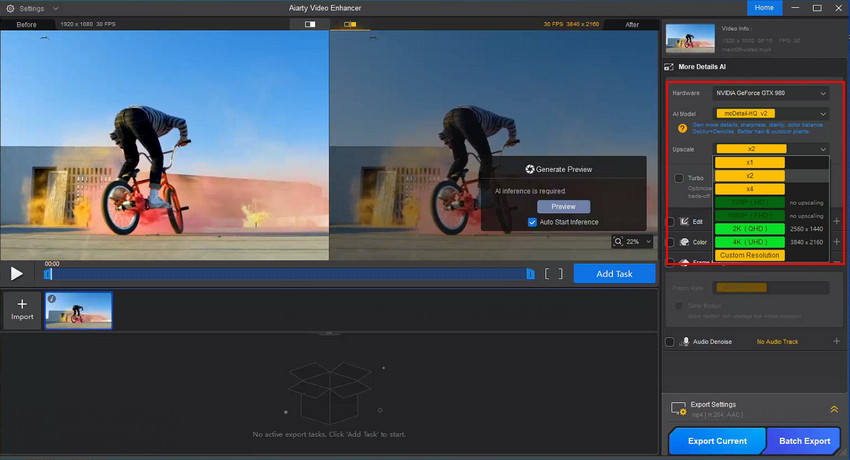Open Settings gear icon
This screenshot has width=850, height=460.
[10, 8]
